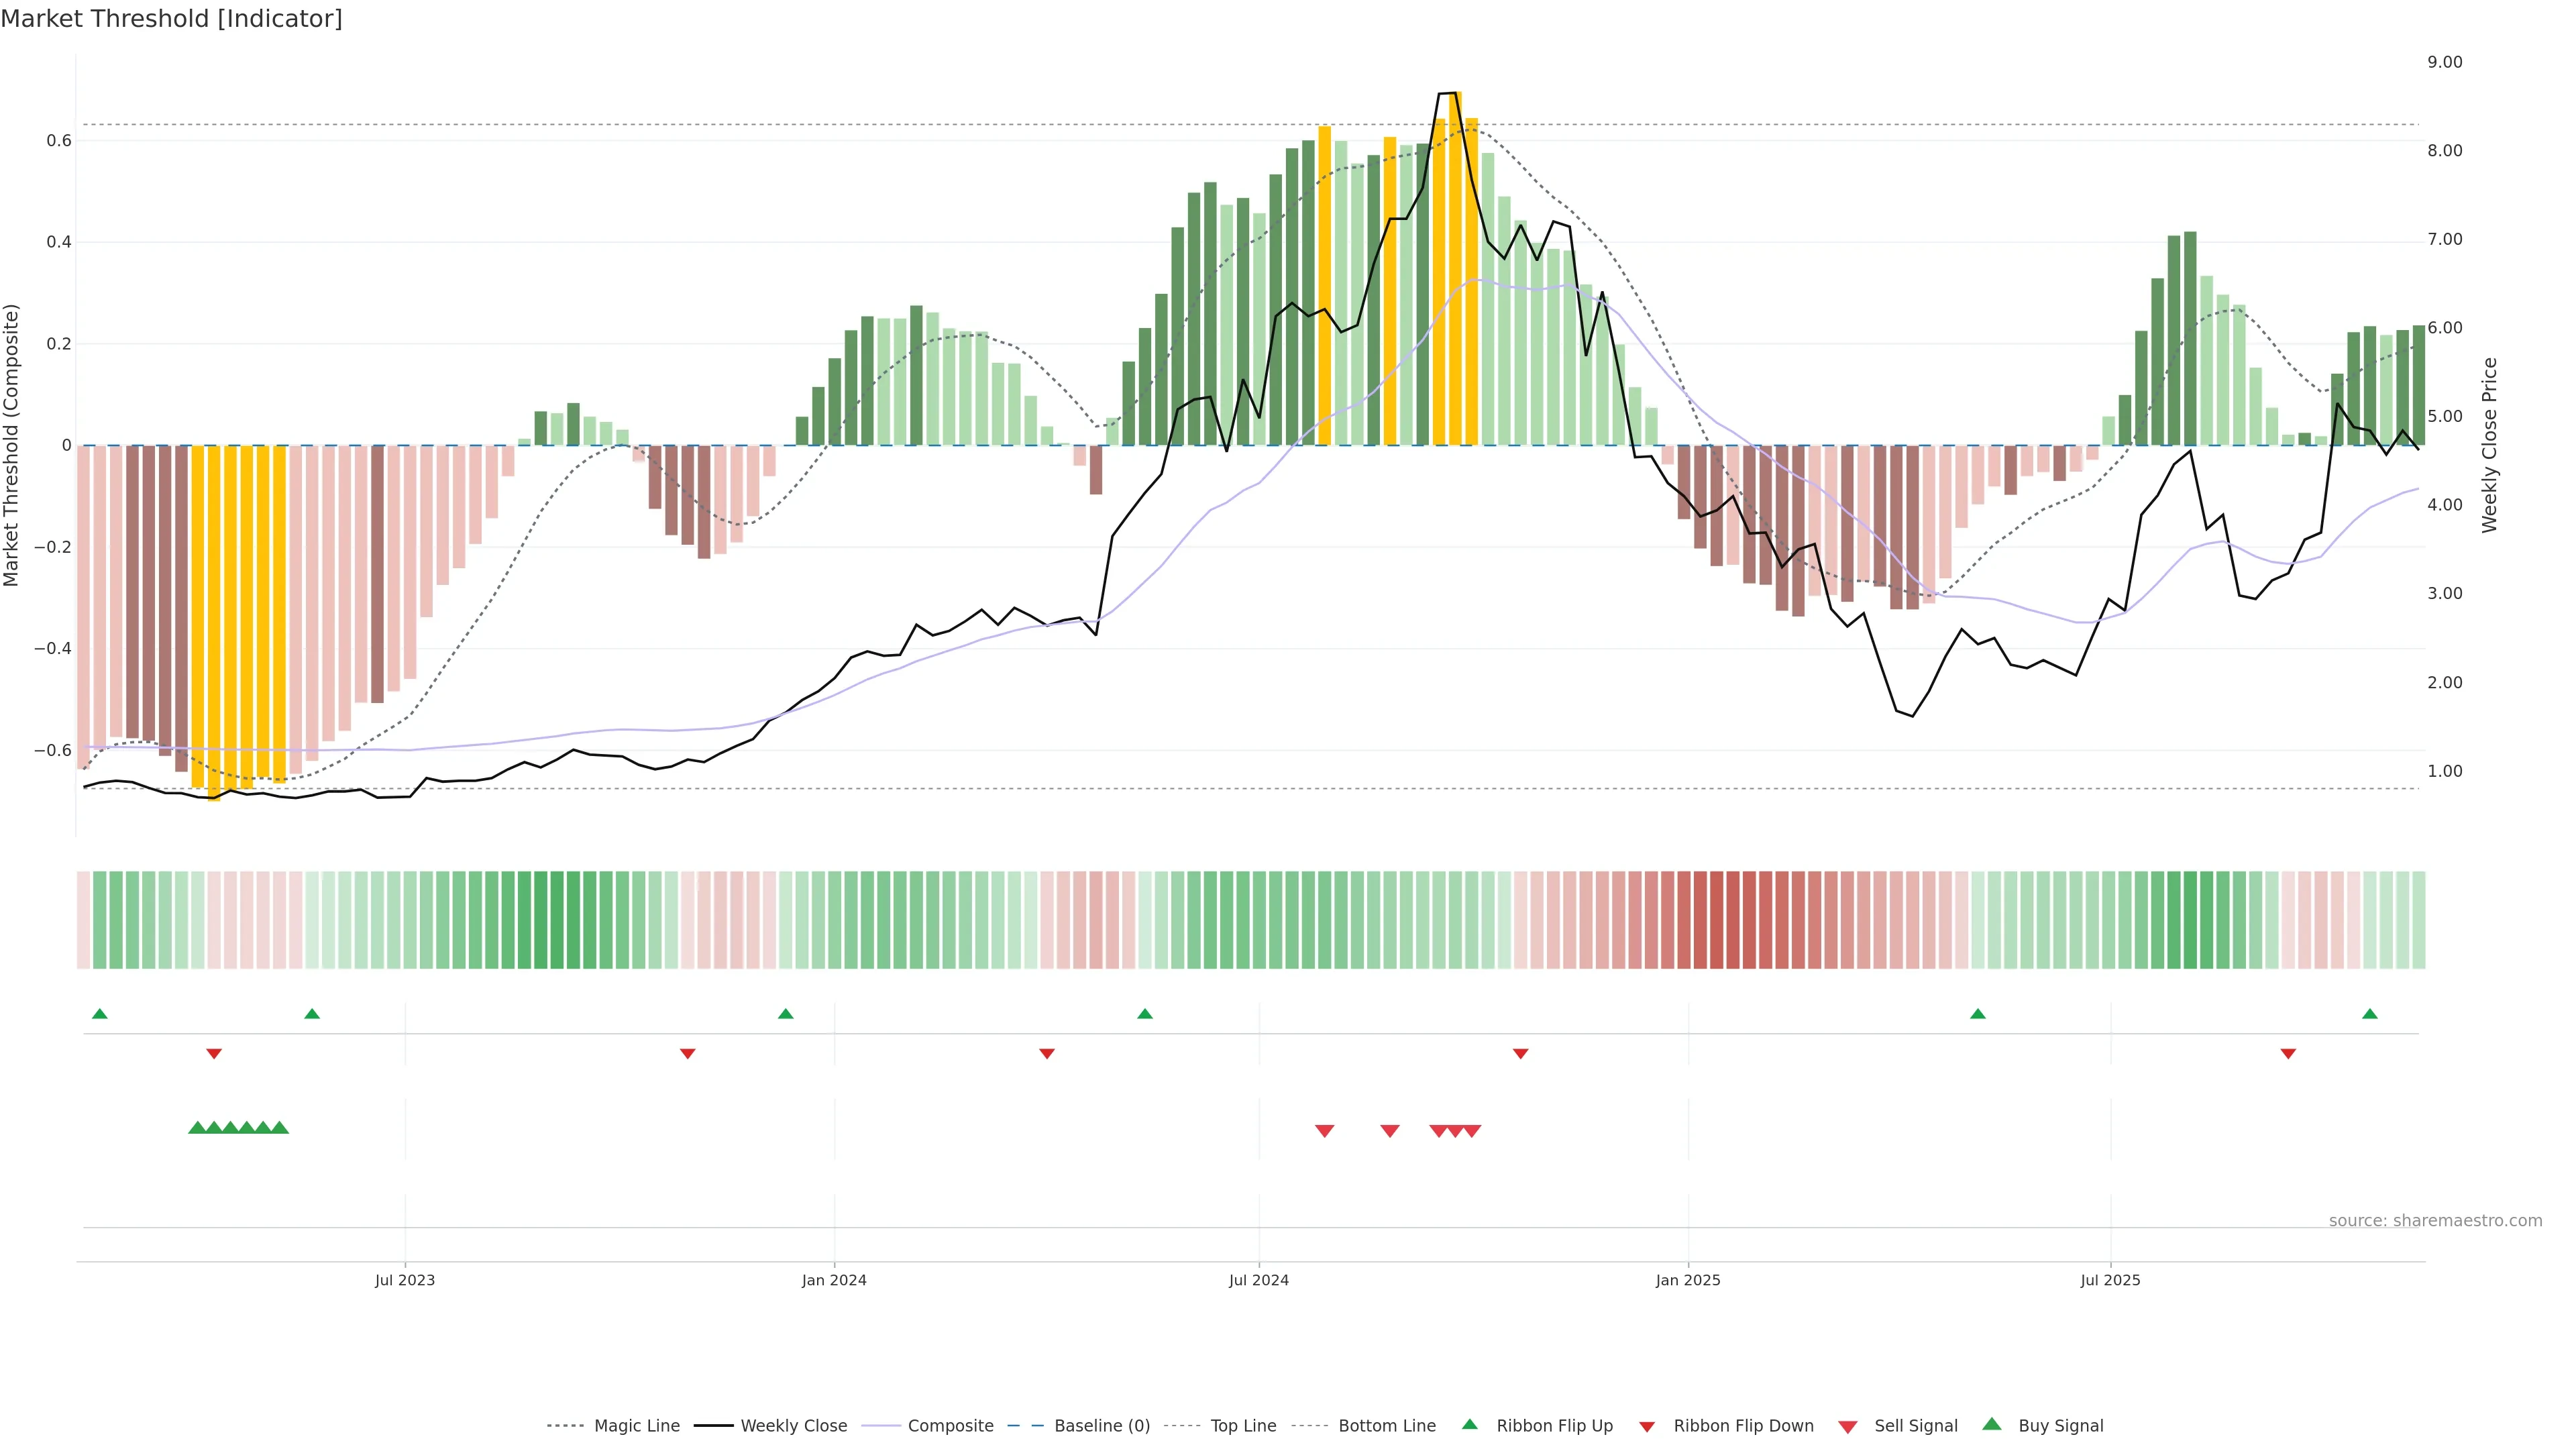Image resolution: width=2576 pixels, height=1449 pixels.
Task: Click the leftmost red Sell Signal marker
Action: point(1324,1131)
